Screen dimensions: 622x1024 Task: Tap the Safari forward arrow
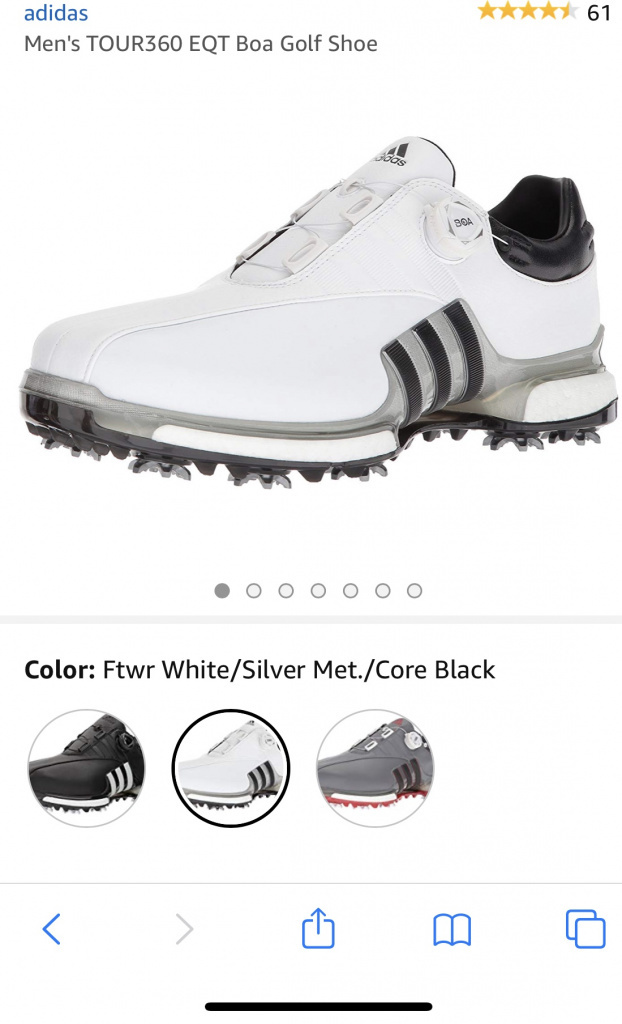(185, 929)
